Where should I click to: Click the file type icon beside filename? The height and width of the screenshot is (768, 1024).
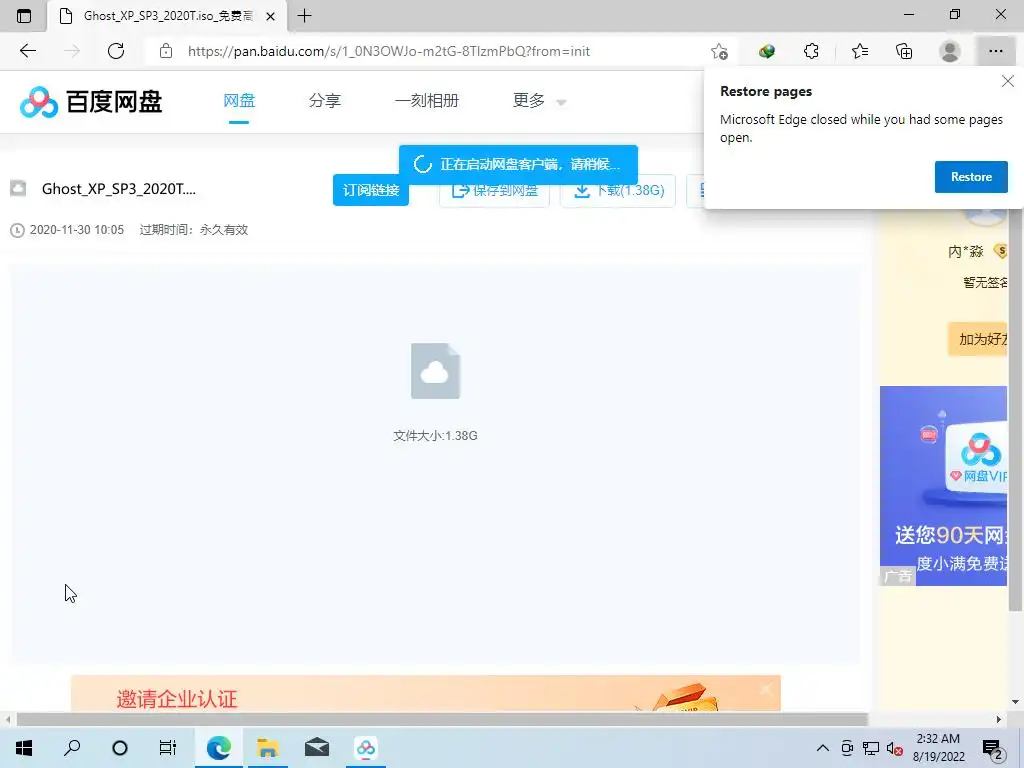pyautogui.click(x=18, y=189)
